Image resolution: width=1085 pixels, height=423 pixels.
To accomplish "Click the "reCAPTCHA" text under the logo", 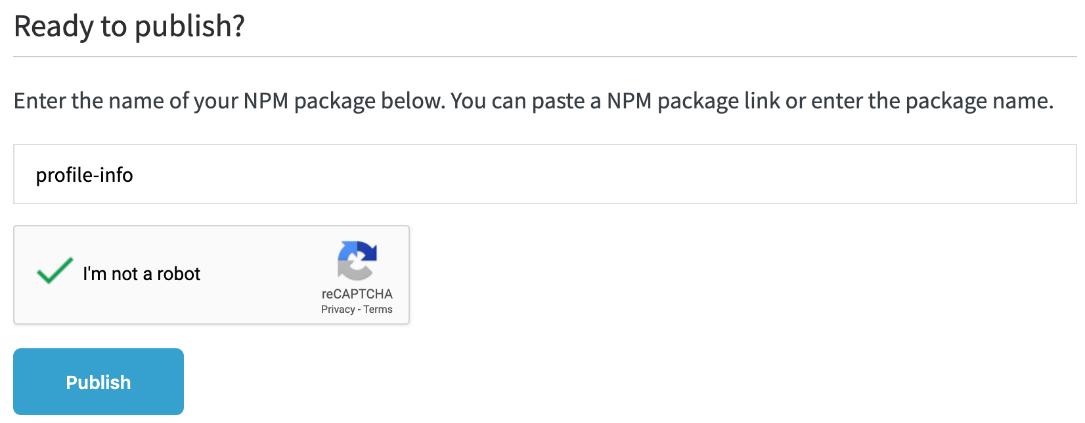I will (357, 294).
